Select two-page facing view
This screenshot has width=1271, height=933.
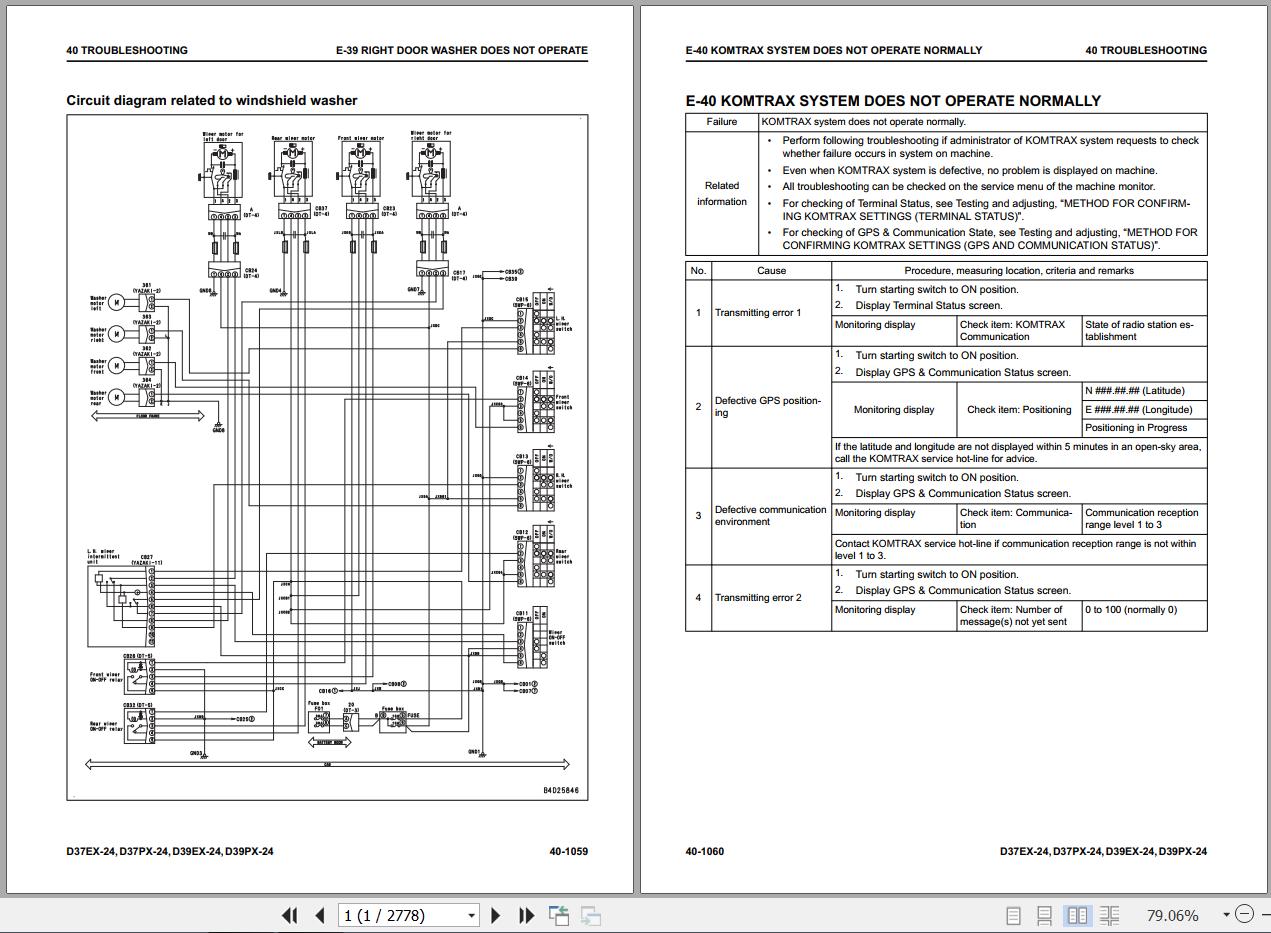[1077, 915]
